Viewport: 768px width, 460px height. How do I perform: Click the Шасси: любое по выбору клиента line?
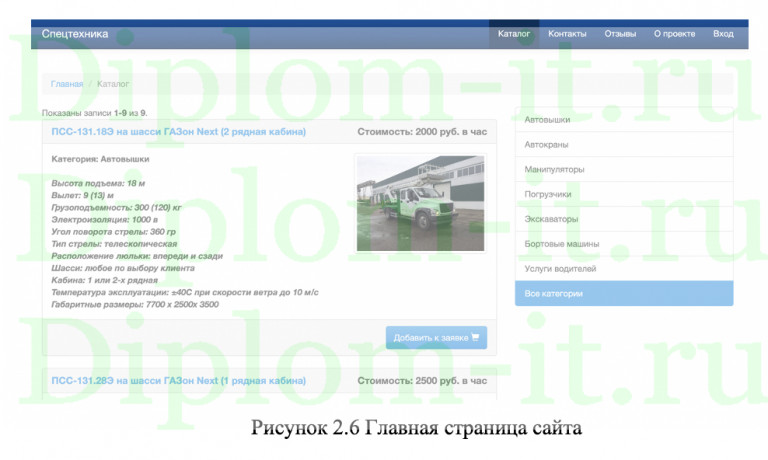click(123, 268)
